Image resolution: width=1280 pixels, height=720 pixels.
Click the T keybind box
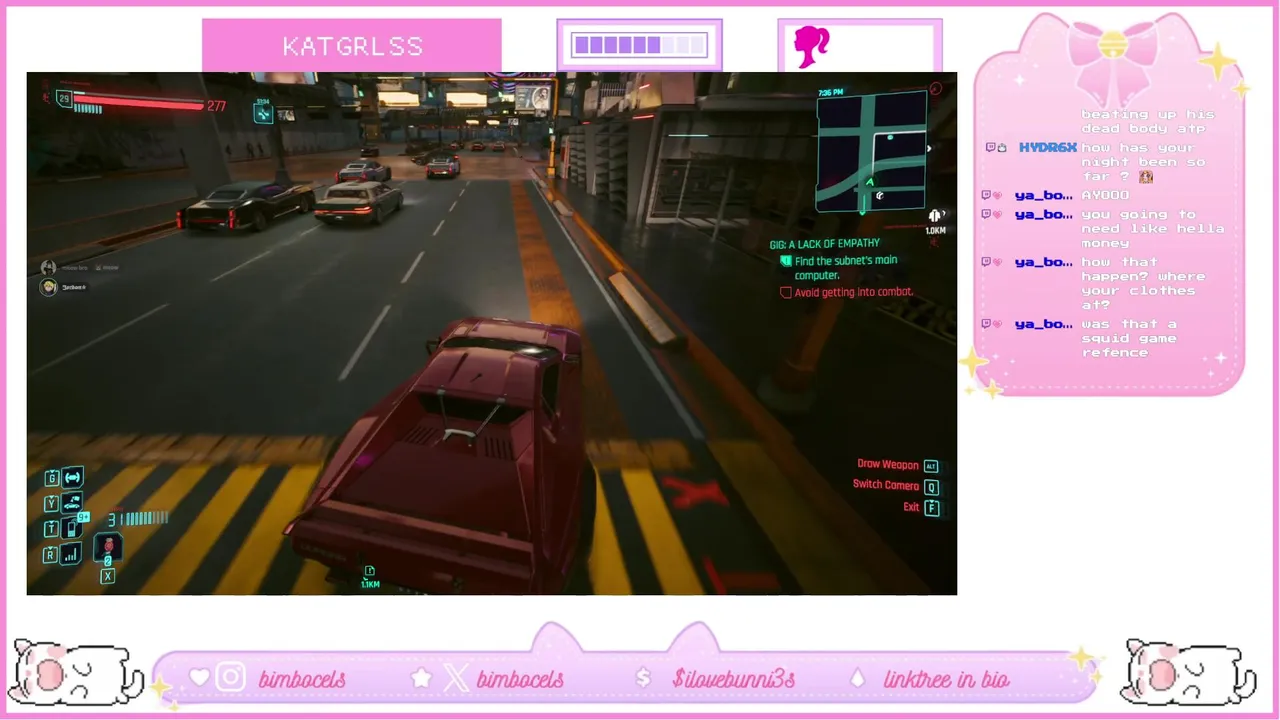pyautogui.click(x=52, y=530)
